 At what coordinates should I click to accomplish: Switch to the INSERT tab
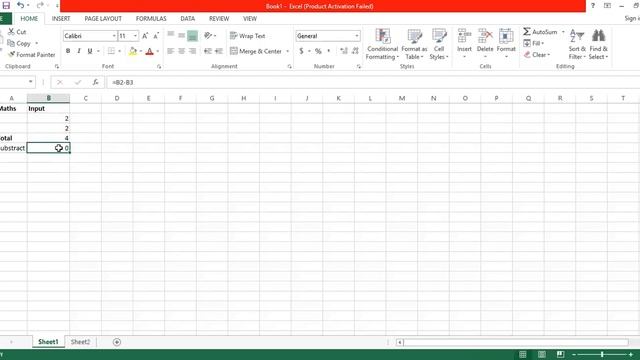coord(61,19)
